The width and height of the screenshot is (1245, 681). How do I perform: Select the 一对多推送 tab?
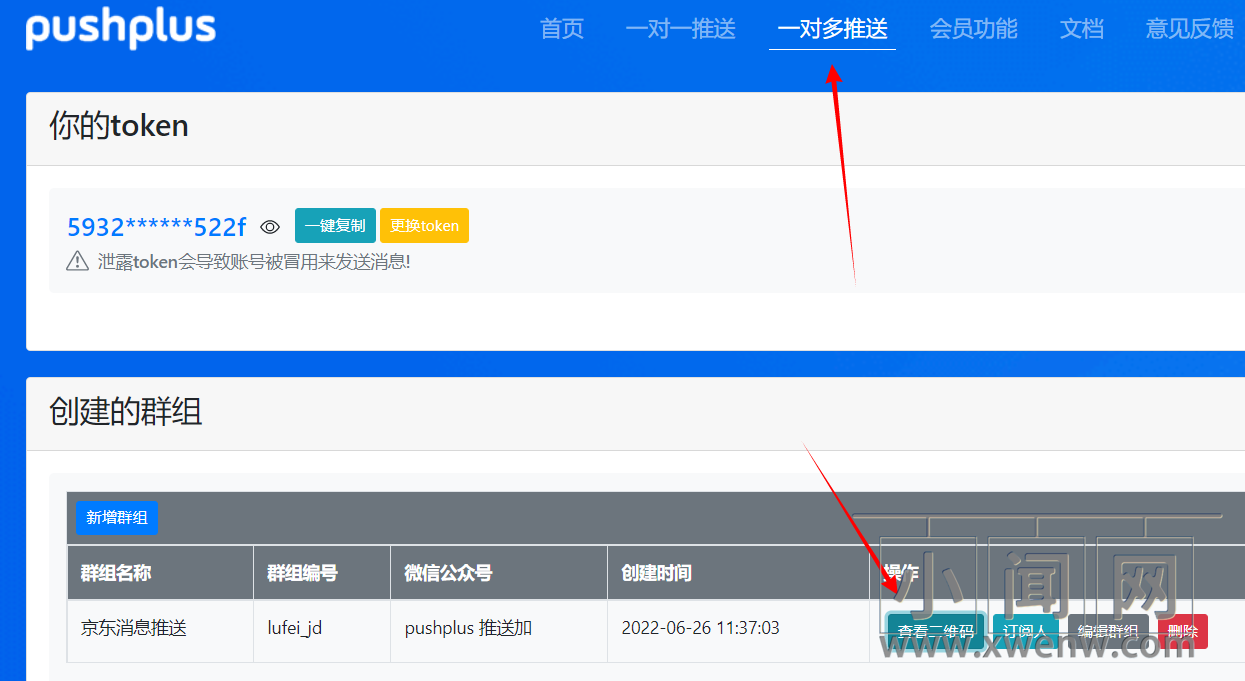click(x=832, y=29)
